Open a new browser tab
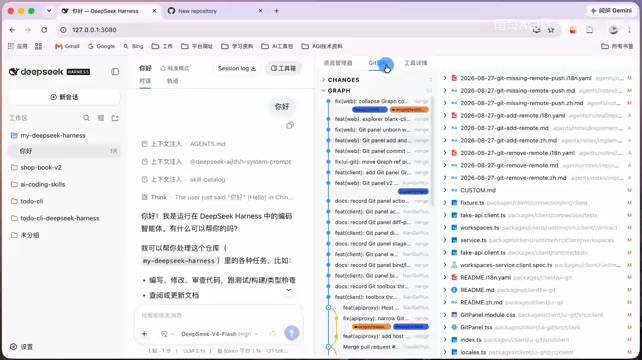The width and height of the screenshot is (642, 360). pyautogui.click(x=276, y=11)
